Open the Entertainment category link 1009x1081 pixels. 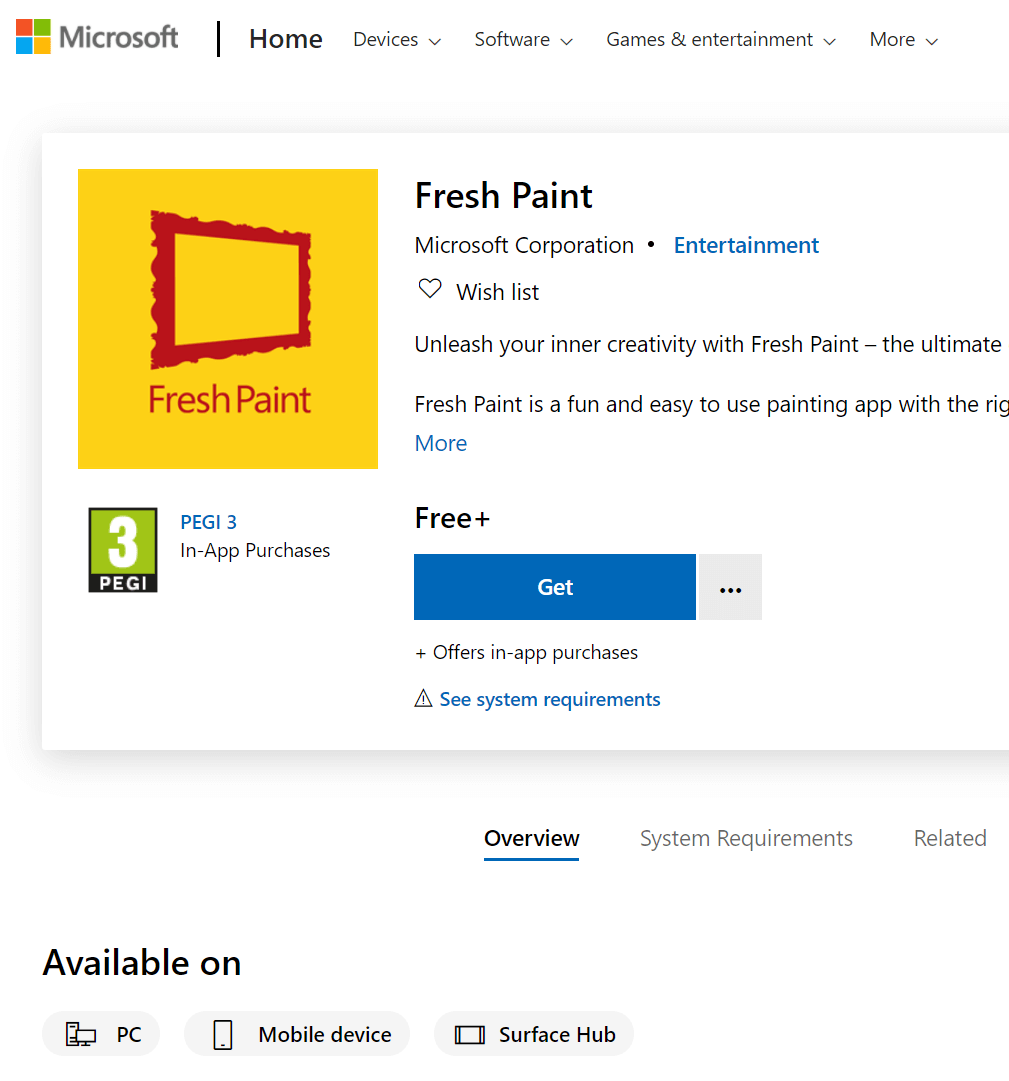(x=745, y=244)
